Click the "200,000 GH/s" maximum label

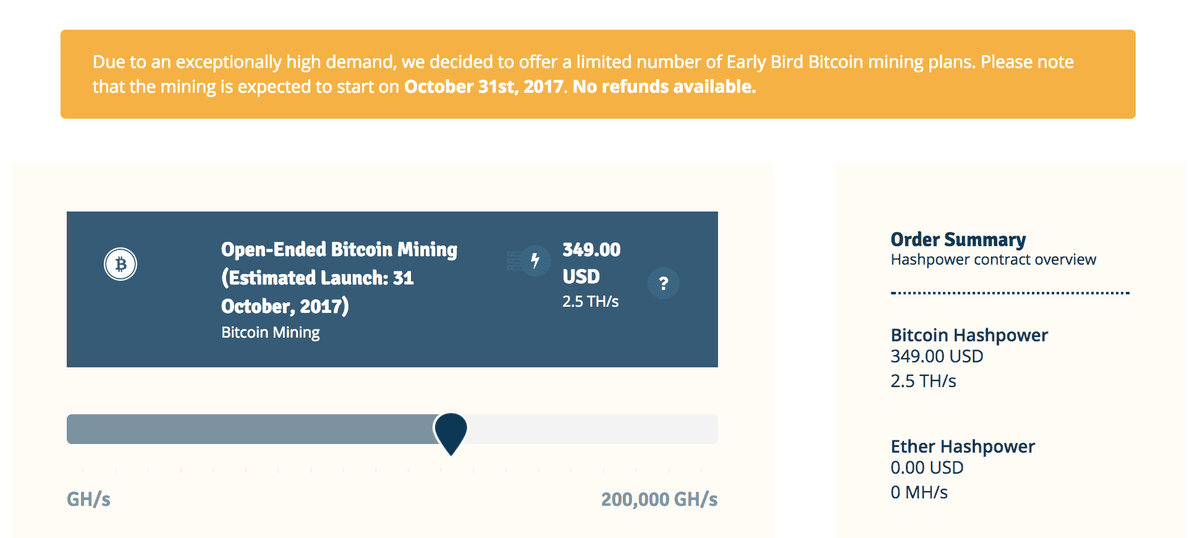(x=659, y=499)
